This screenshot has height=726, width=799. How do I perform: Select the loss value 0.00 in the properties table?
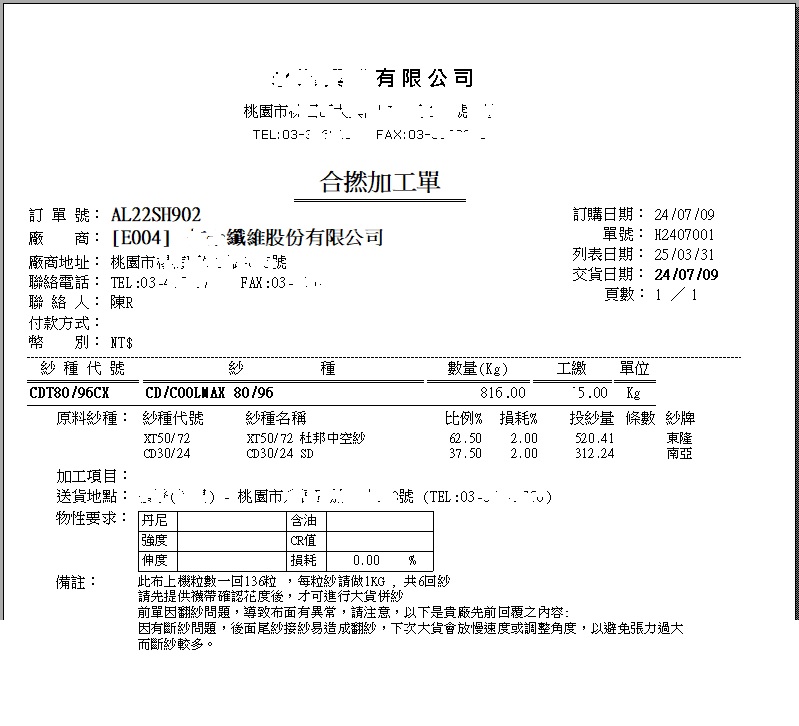point(366,561)
